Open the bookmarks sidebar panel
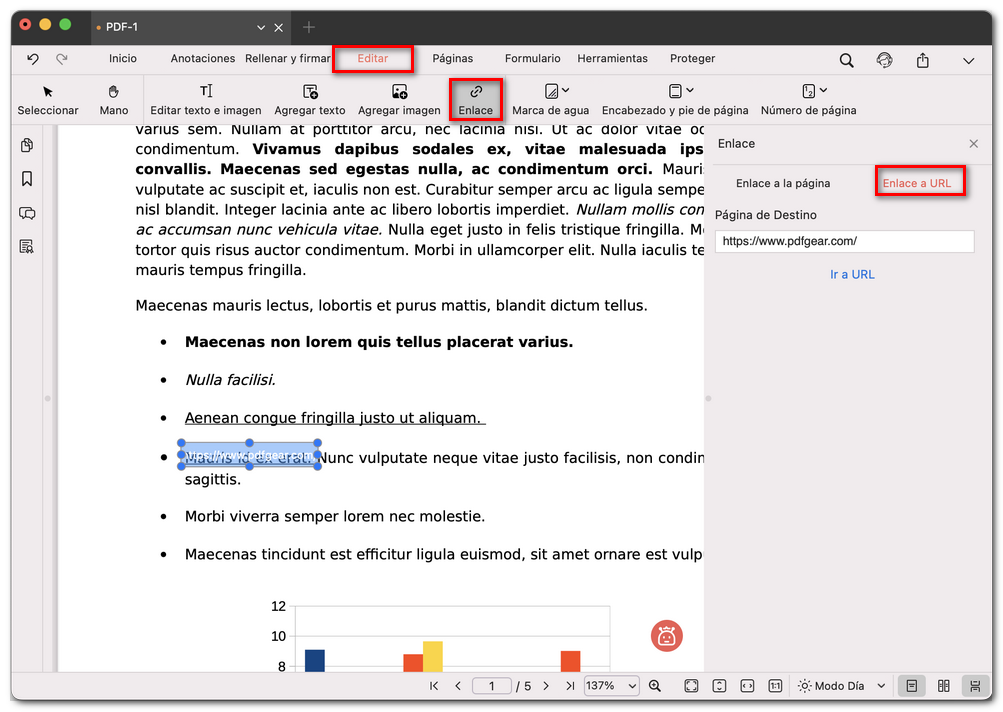This screenshot has height=712, width=1003. (27, 179)
